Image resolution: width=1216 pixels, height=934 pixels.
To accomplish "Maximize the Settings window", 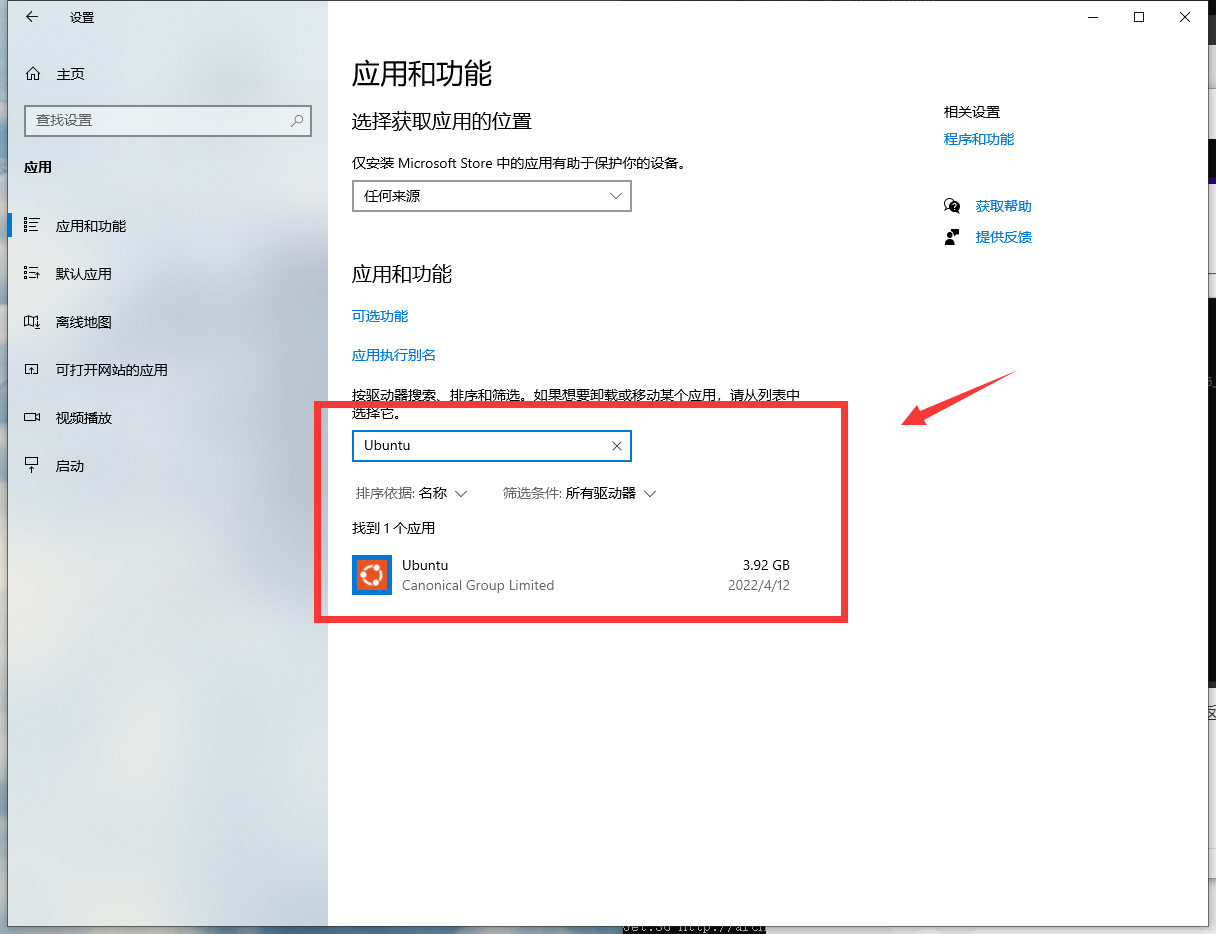I will coord(1139,17).
